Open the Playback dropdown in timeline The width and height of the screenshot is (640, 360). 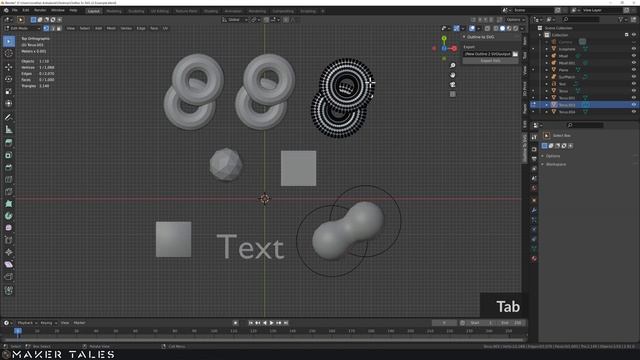coord(26,323)
